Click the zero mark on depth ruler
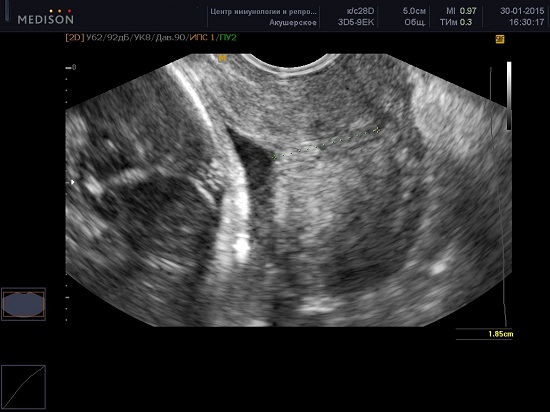This screenshot has height=412, width=550. tap(74, 67)
